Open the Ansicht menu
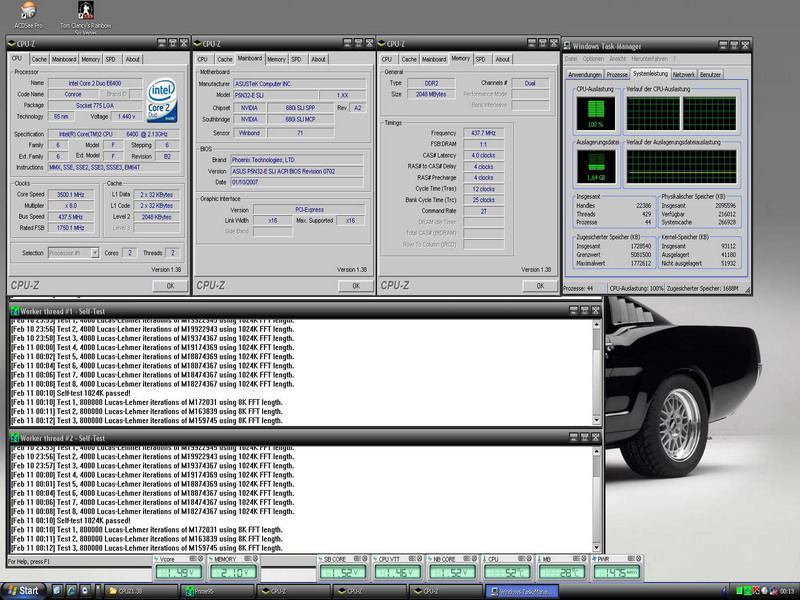The image size is (800, 600). point(617,59)
